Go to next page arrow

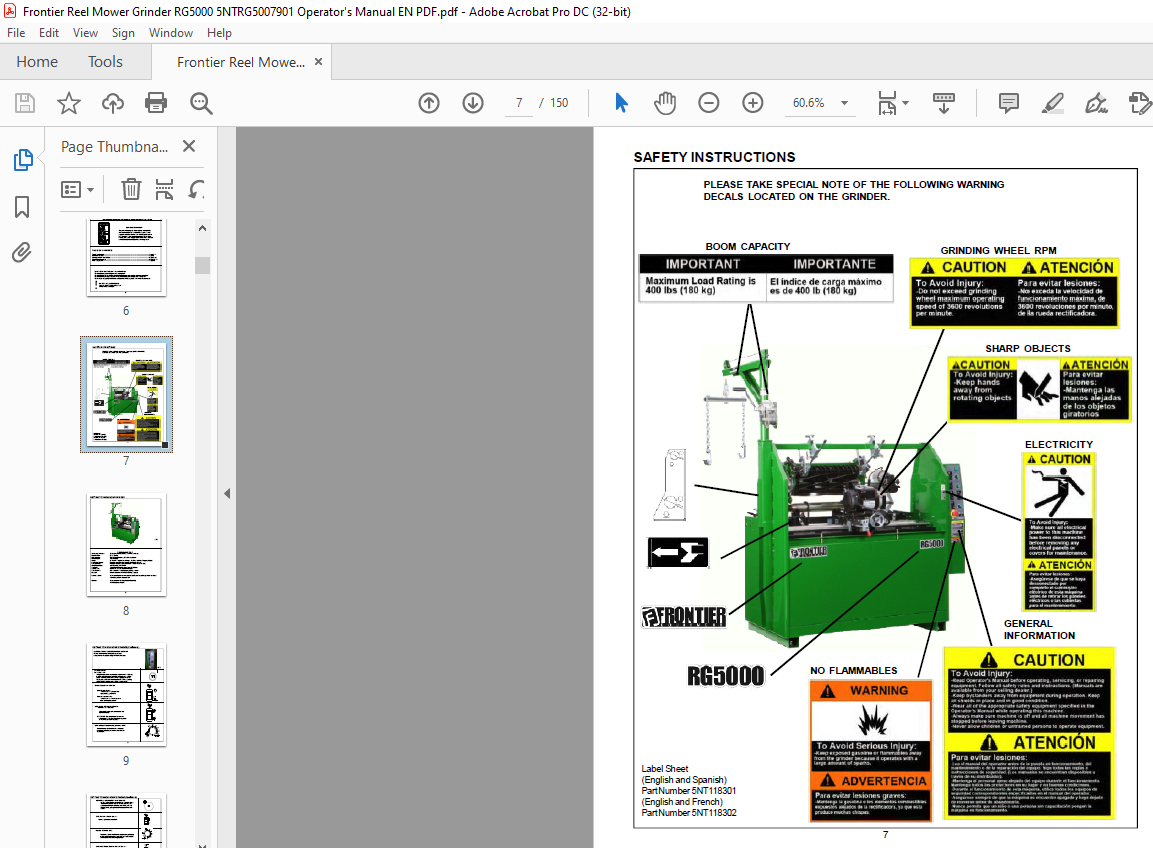[x=473, y=103]
